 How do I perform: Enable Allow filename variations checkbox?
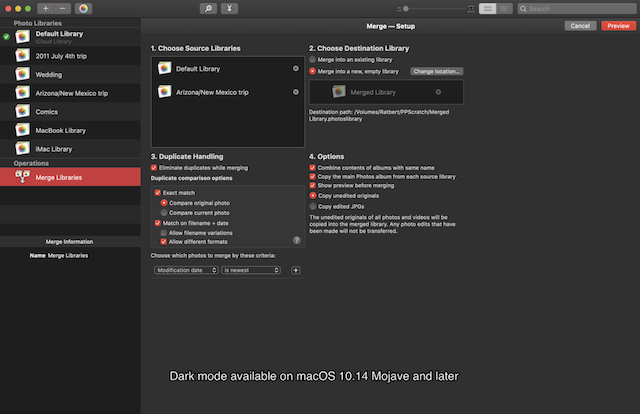(x=164, y=231)
